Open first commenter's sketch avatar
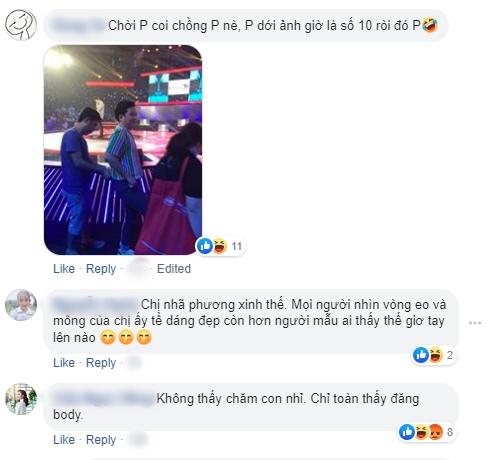Screen dimensions: 491x460 coord(21,25)
